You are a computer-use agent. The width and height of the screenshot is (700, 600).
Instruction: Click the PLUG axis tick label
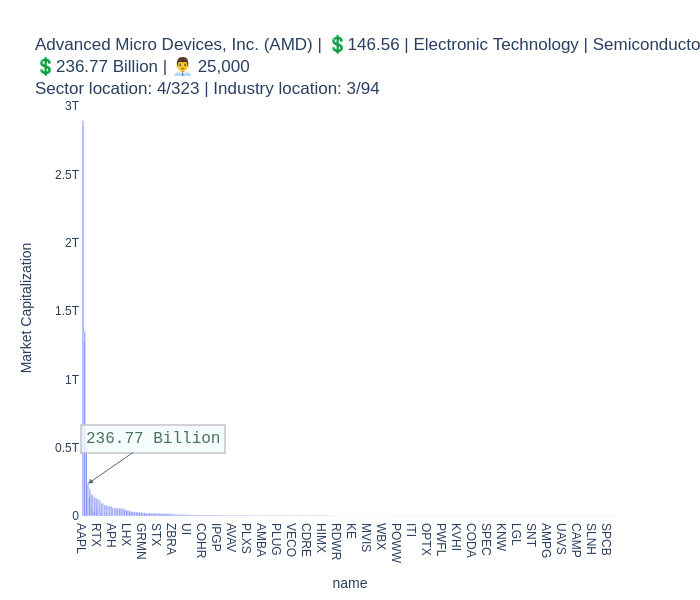pos(276,539)
